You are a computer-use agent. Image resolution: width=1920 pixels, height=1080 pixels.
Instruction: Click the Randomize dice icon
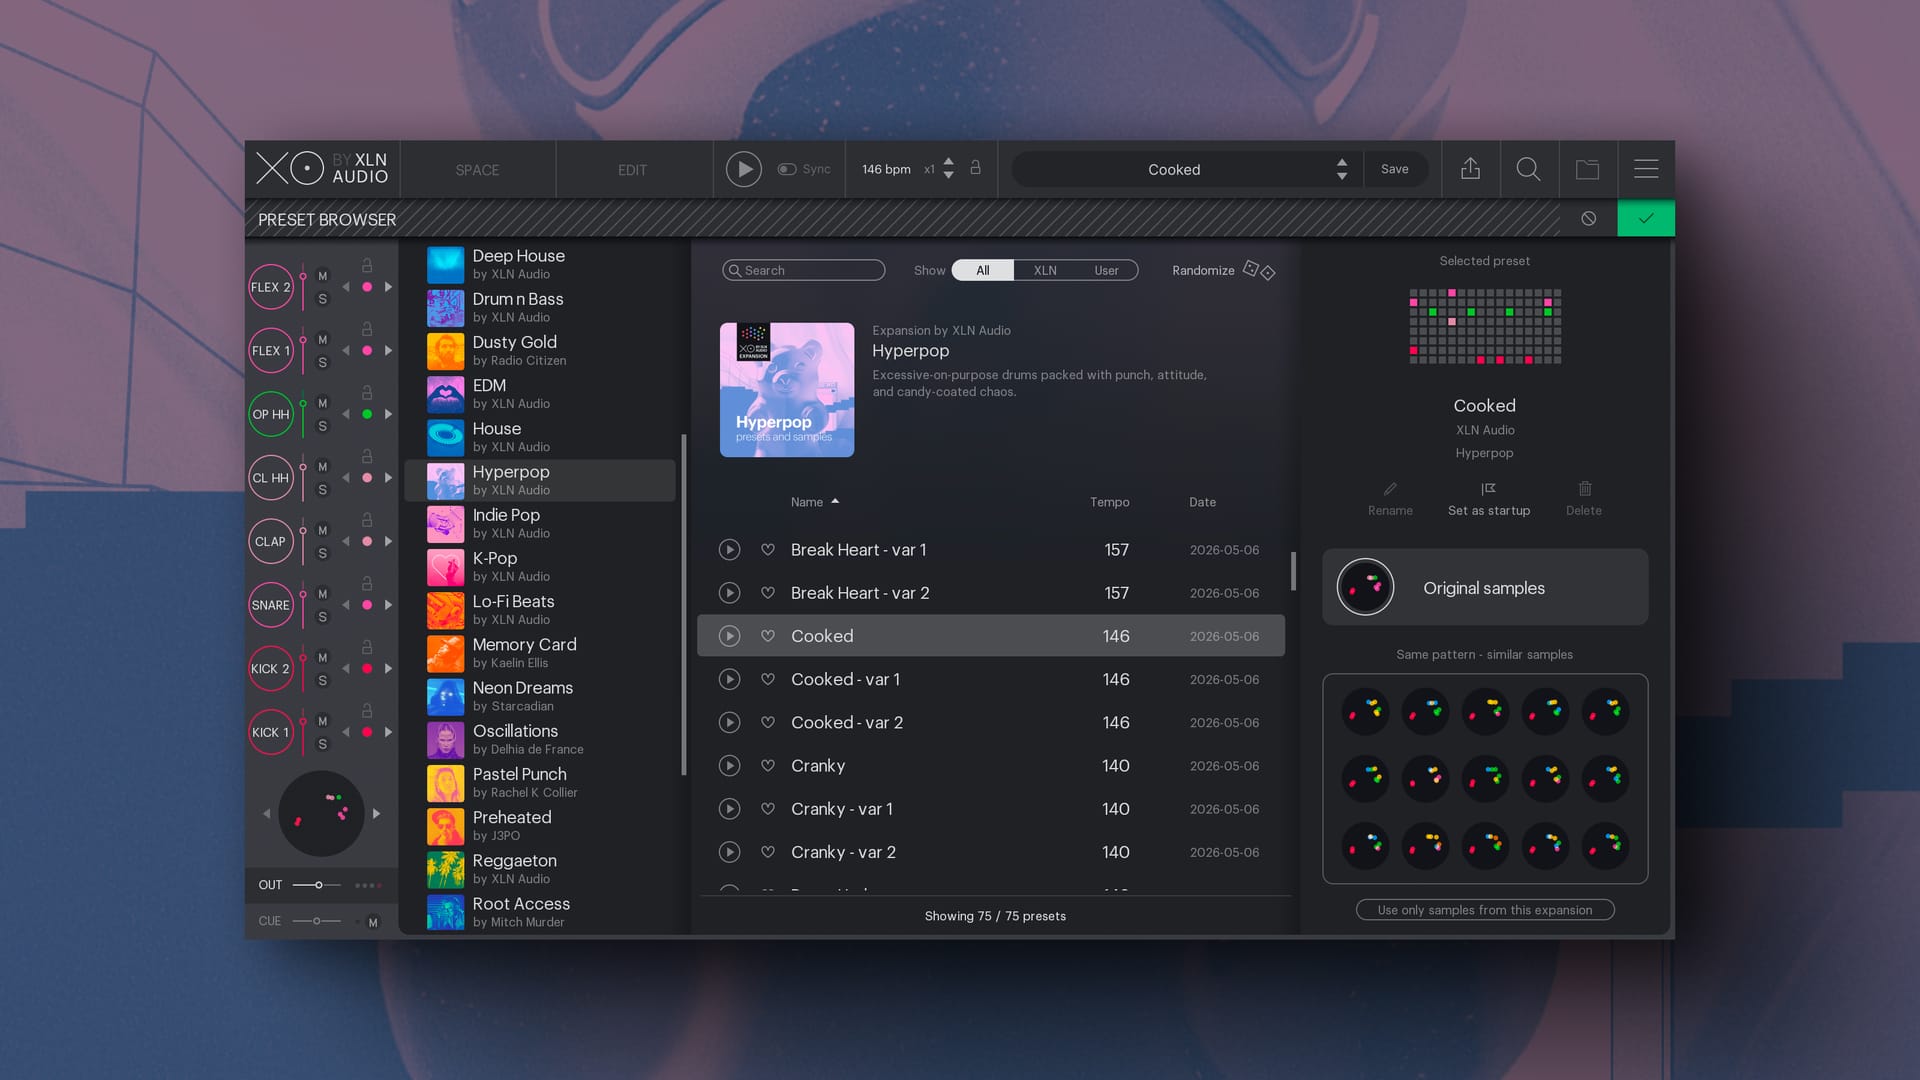tap(1258, 270)
